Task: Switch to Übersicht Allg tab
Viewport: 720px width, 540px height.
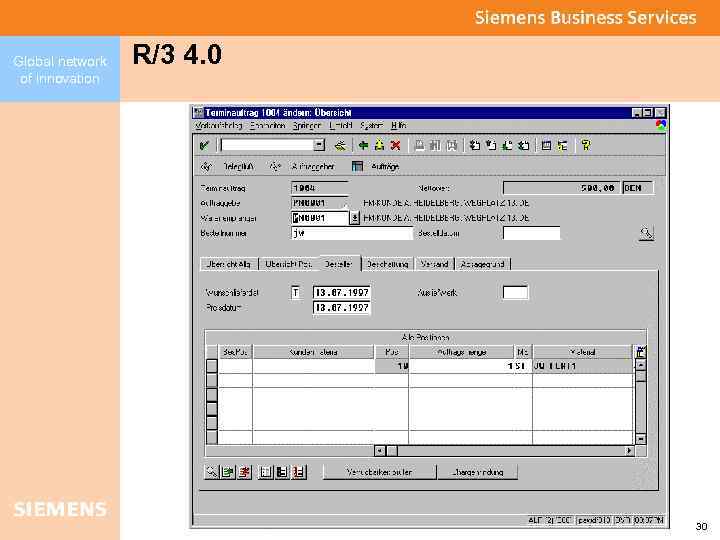Action: point(228,264)
